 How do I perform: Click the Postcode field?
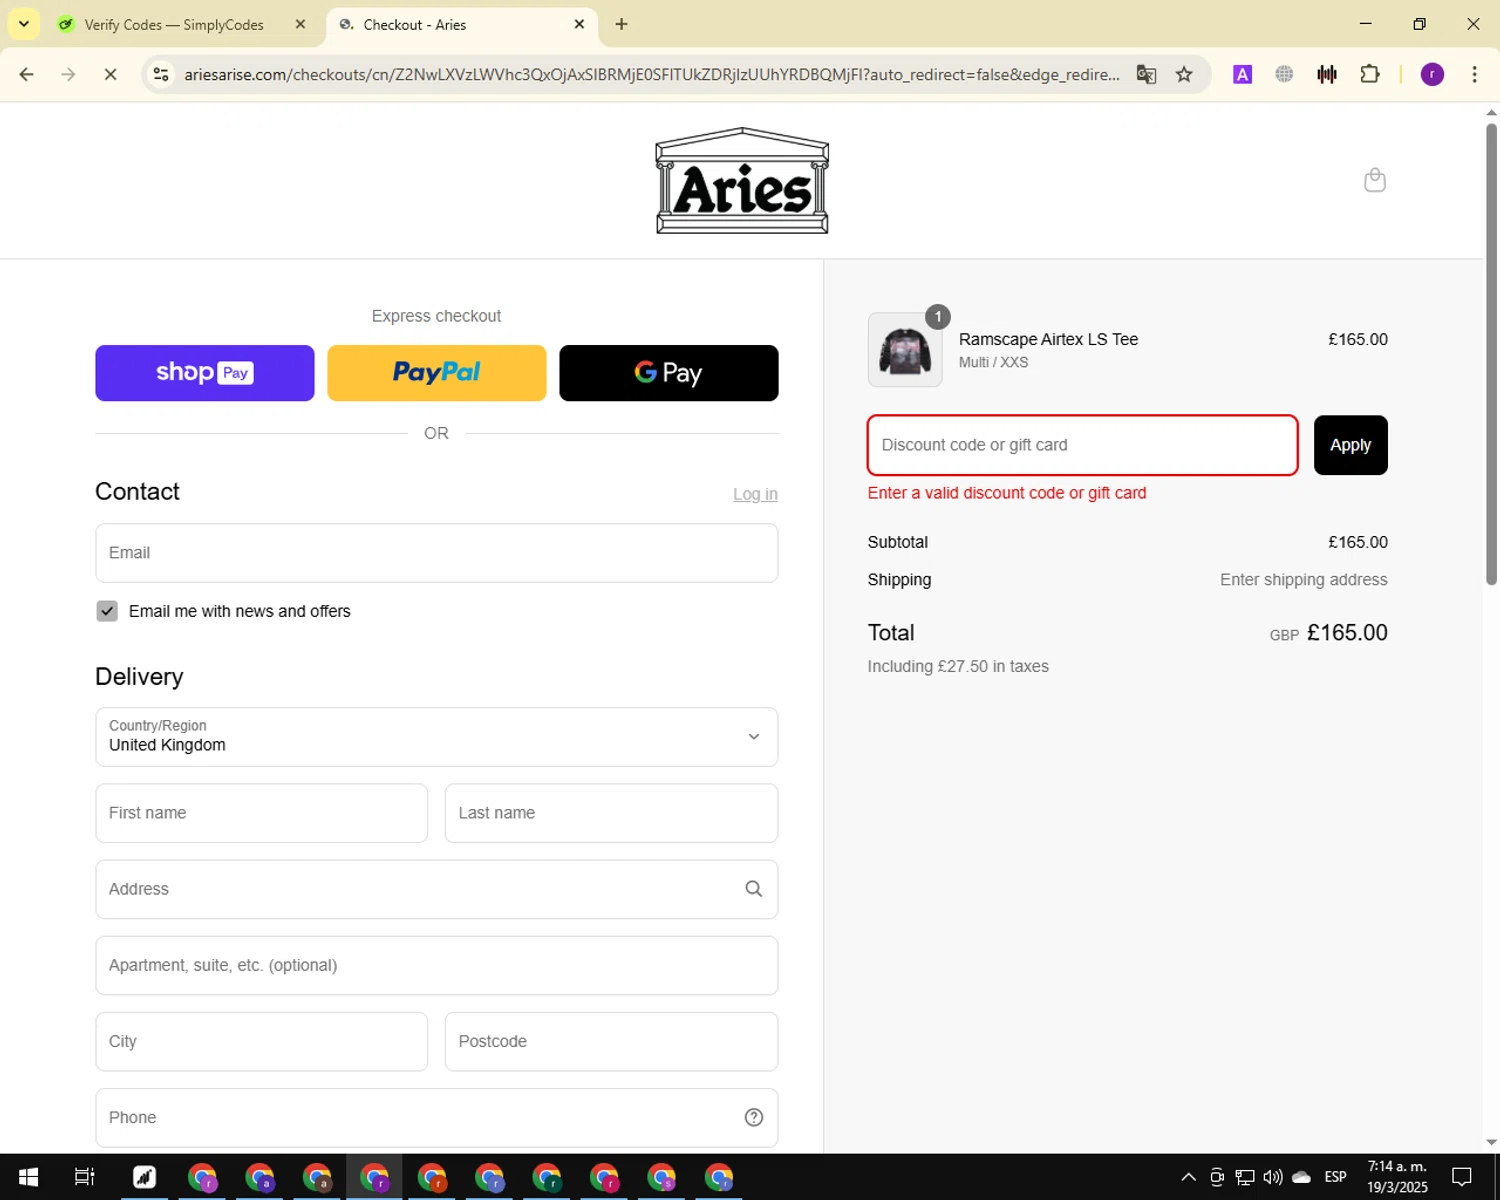coord(611,1041)
